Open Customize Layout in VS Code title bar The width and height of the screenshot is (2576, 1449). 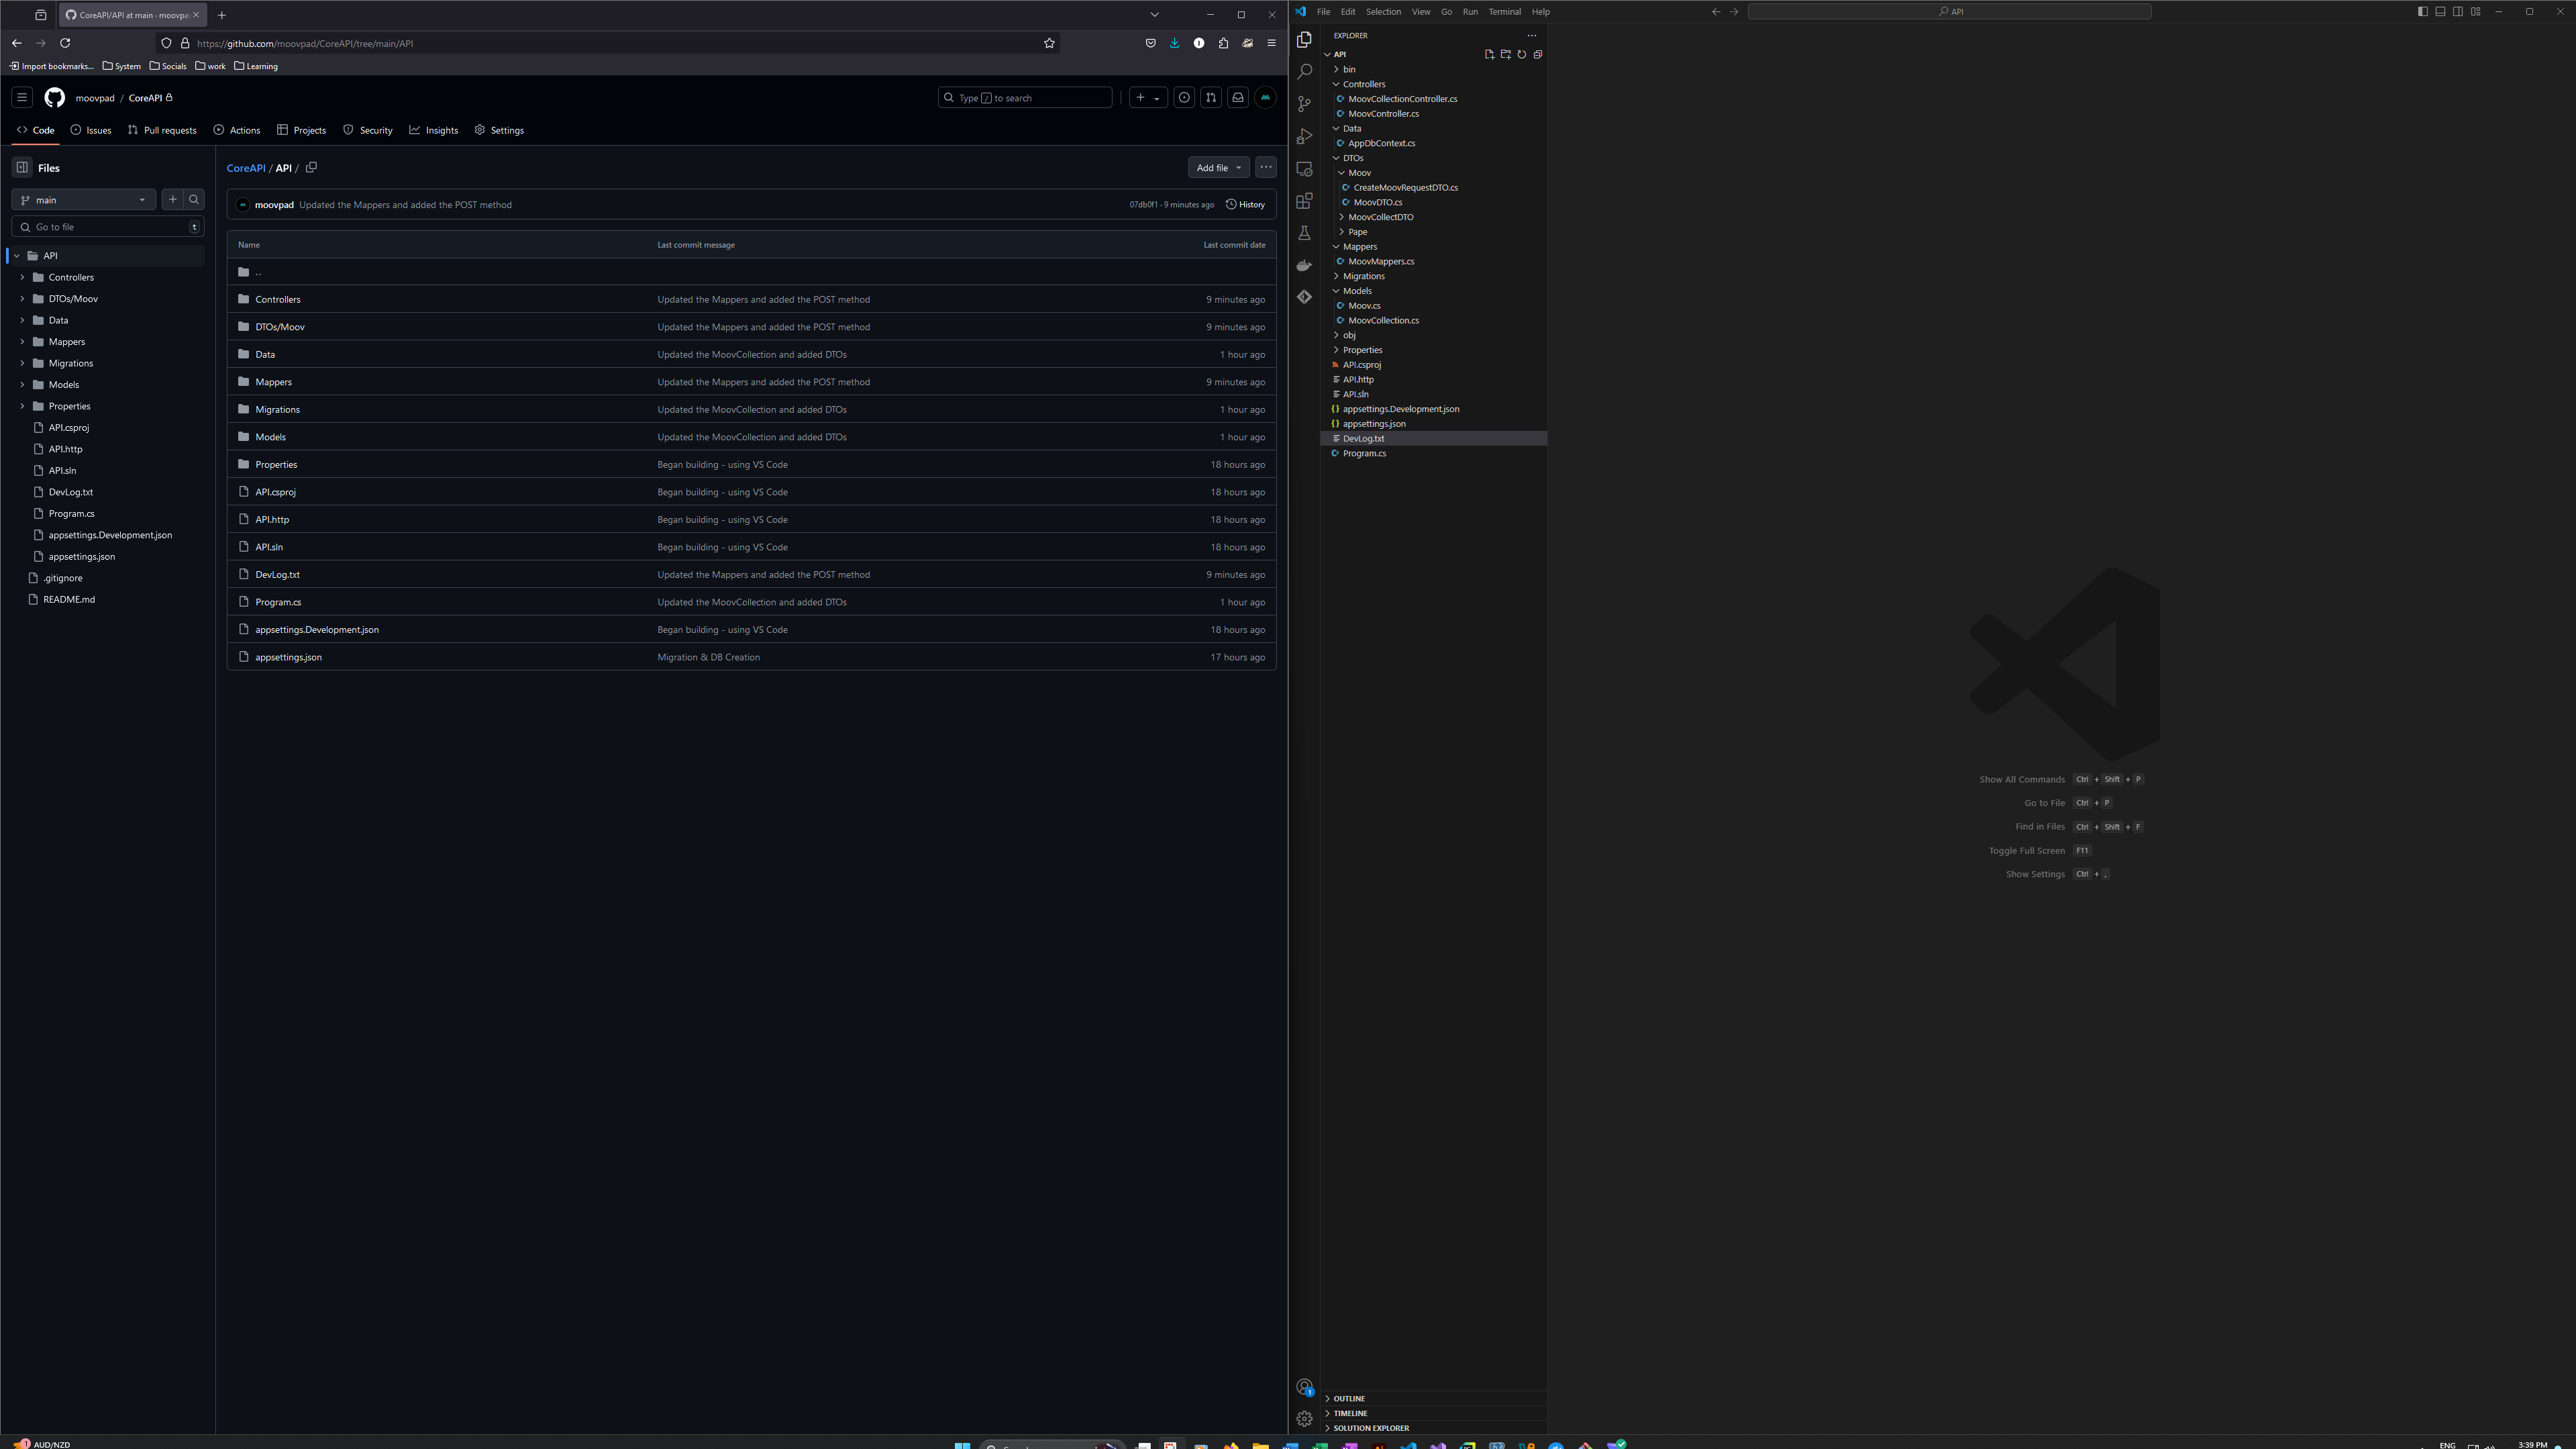2476,12
